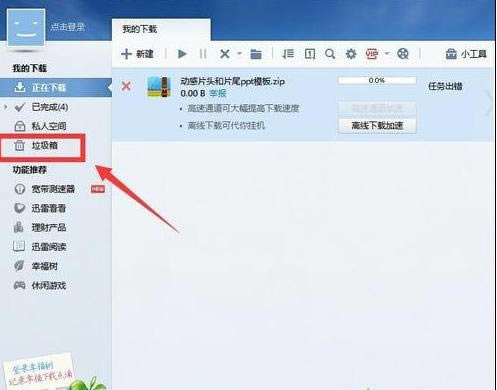
Task: Open the dropdown arrow beside the delete icon
Action: tap(239, 53)
